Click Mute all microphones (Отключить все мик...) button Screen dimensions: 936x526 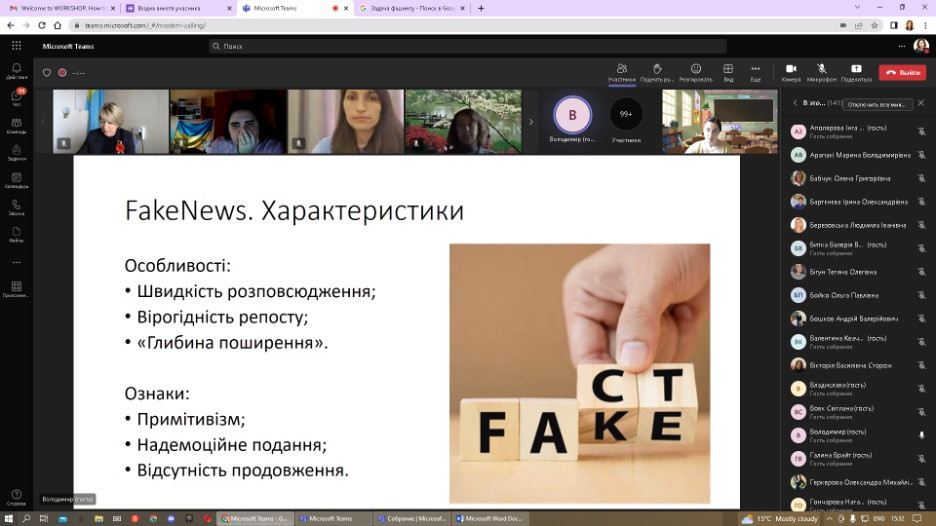pyautogui.click(x=877, y=104)
